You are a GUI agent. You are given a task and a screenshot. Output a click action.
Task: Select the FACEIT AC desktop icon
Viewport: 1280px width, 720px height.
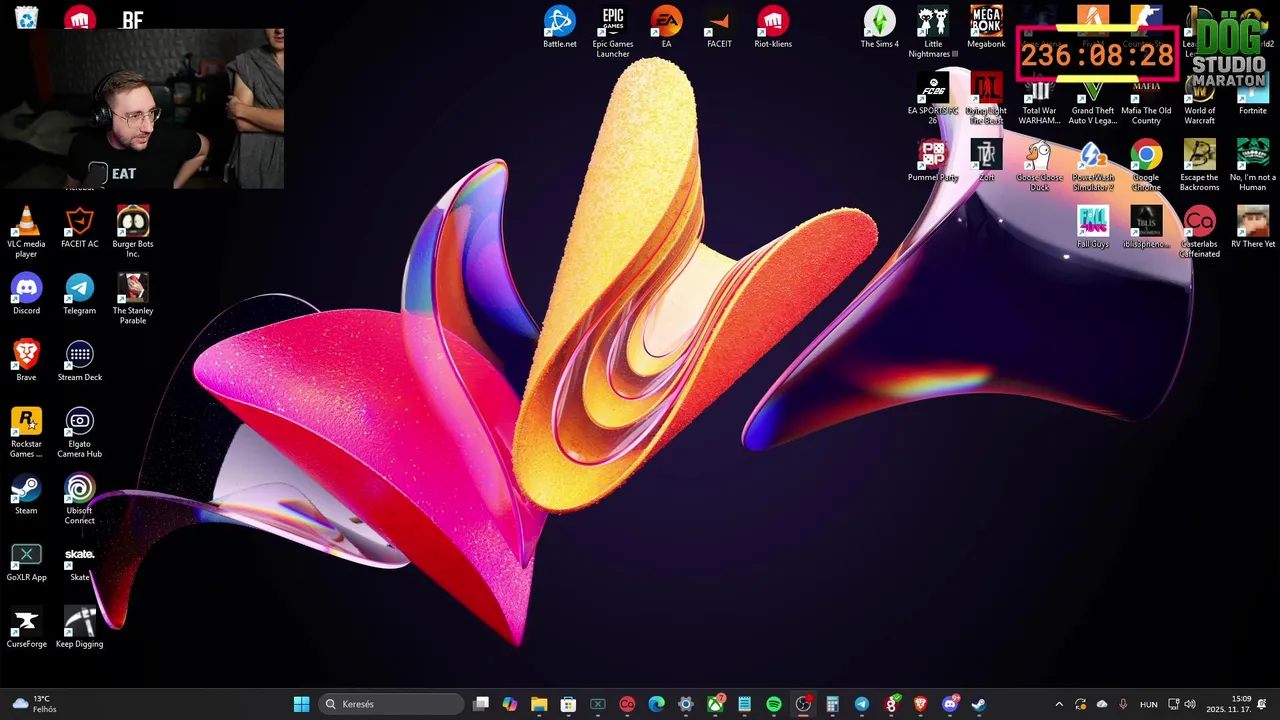(79, 228)
